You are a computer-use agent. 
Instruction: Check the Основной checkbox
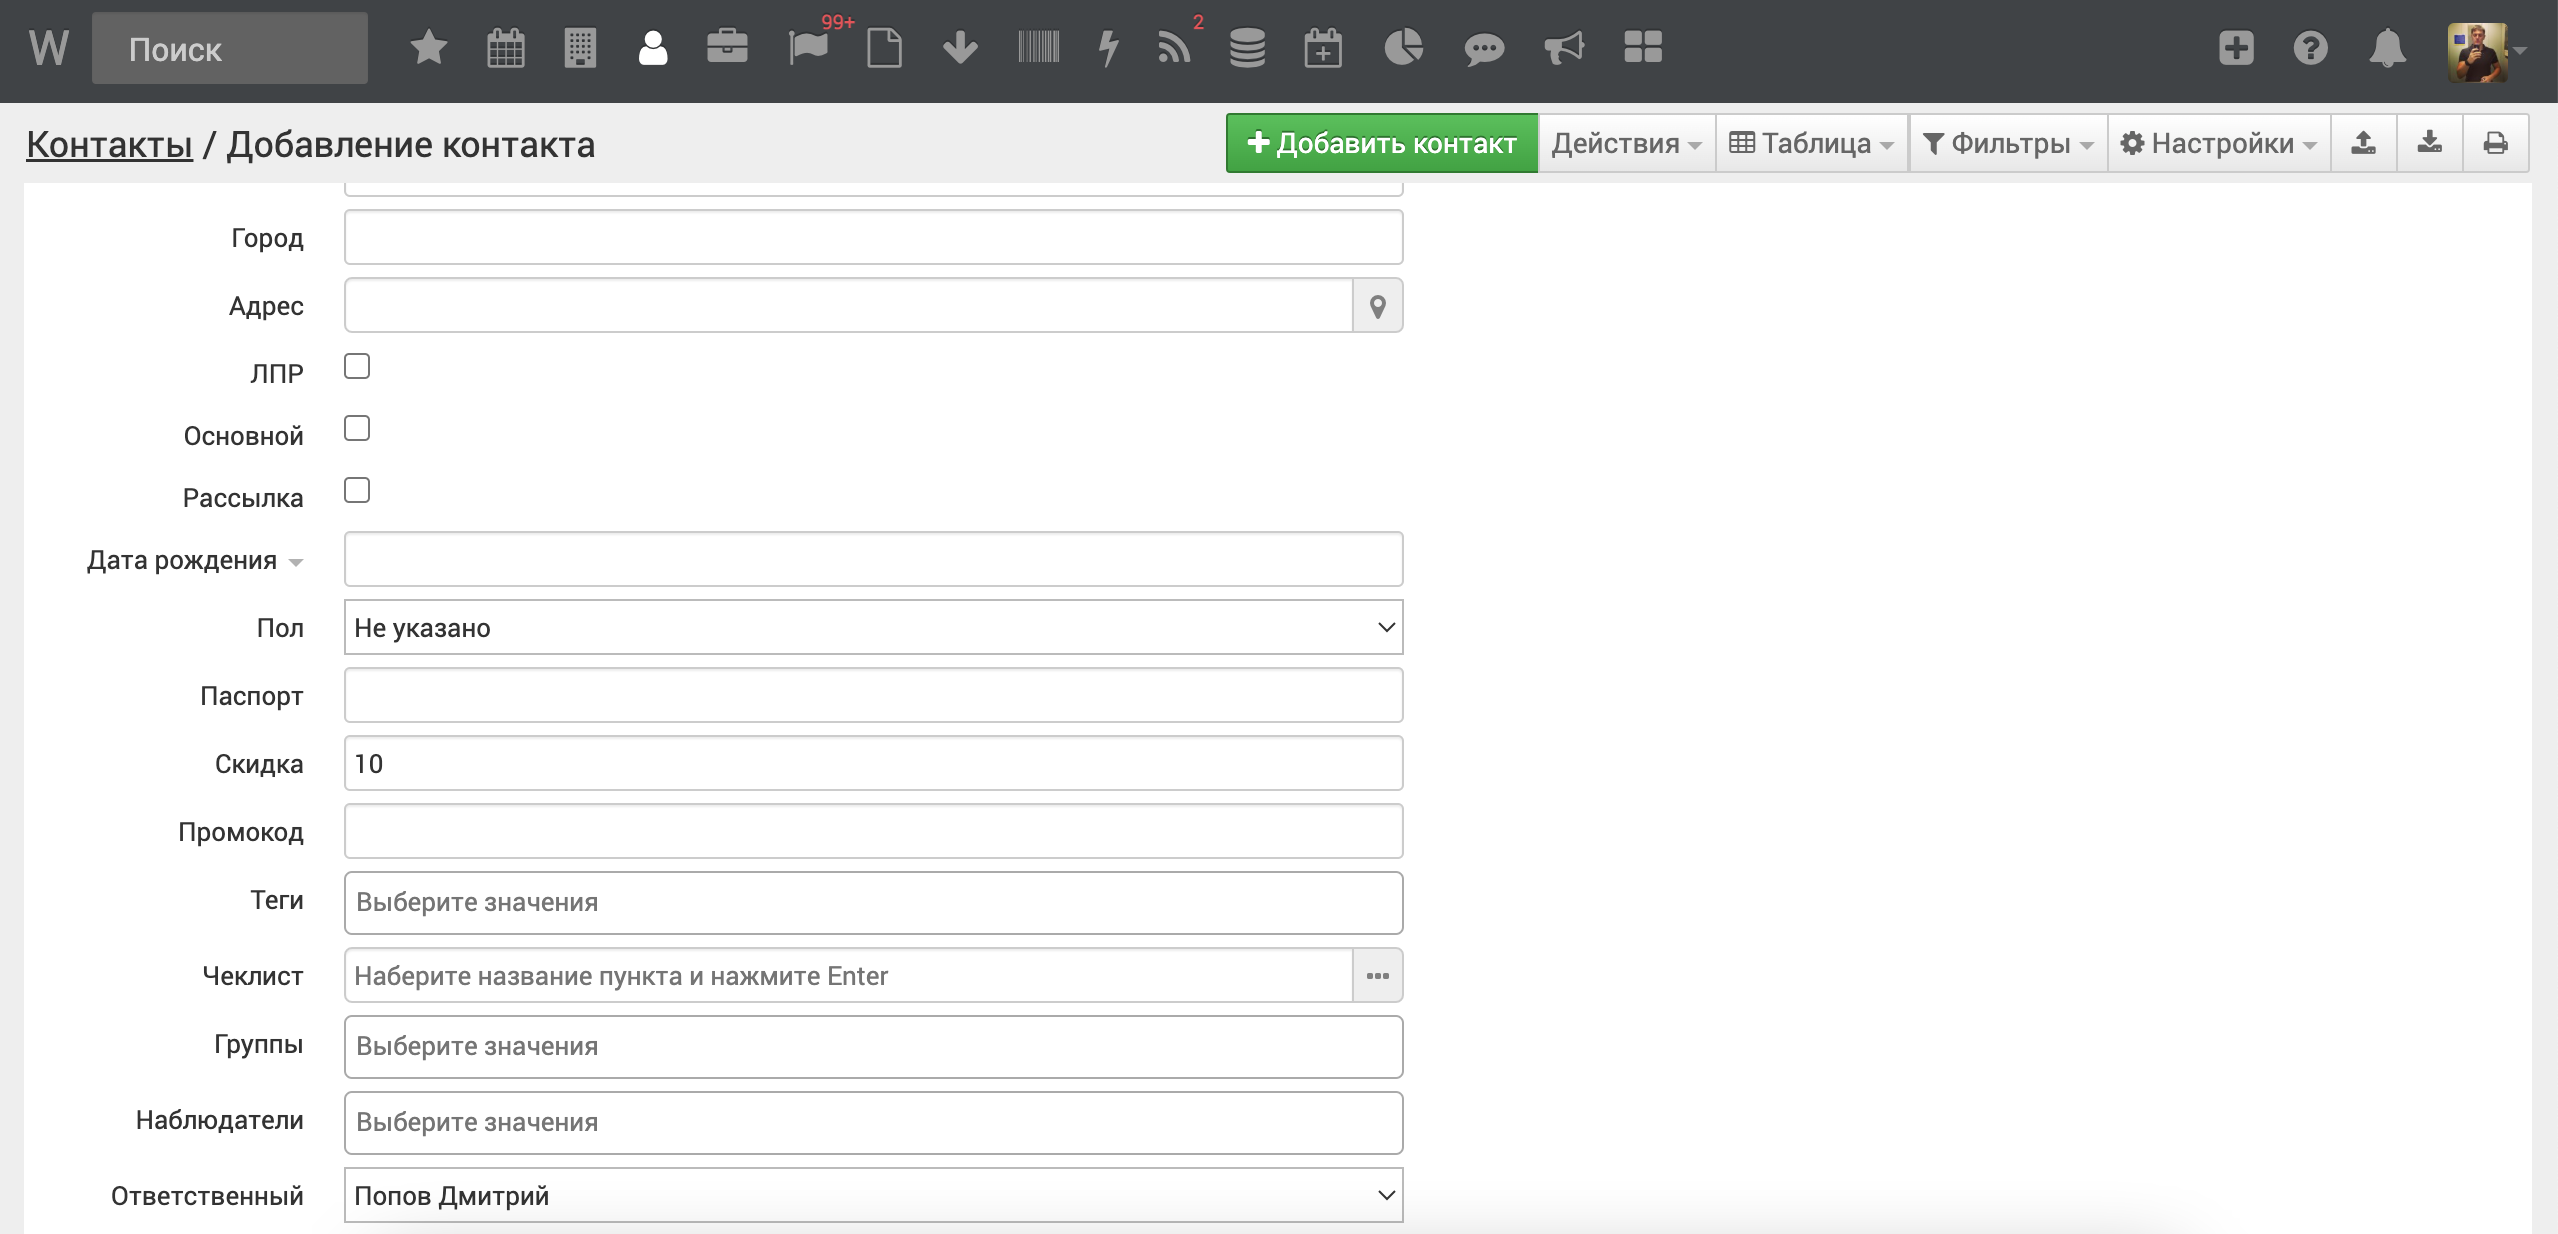click(x=357, y=429)
